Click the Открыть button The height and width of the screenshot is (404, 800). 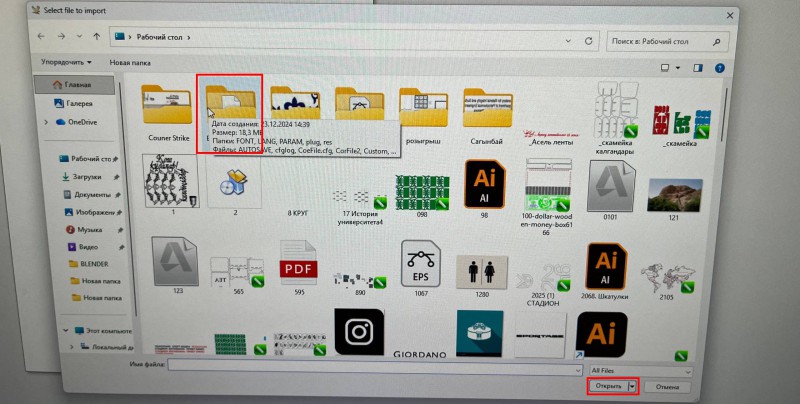click(x=608, y=386)
